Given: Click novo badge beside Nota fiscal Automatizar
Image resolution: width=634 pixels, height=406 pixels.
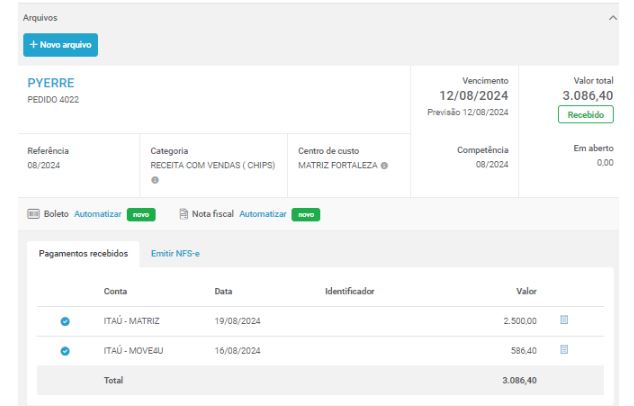Looking at the screenshot, I should pyautogui.click(x=306, y=215).
